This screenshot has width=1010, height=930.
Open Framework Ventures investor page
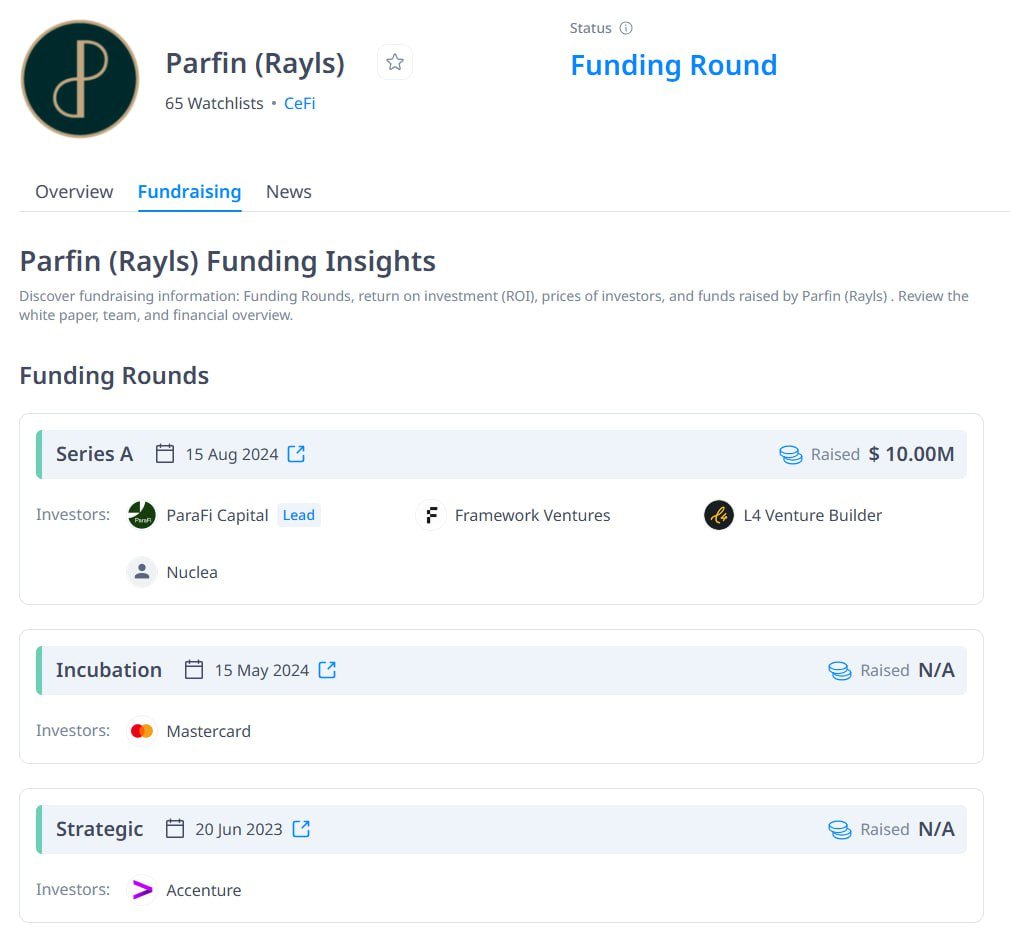(x=532, y=515)
